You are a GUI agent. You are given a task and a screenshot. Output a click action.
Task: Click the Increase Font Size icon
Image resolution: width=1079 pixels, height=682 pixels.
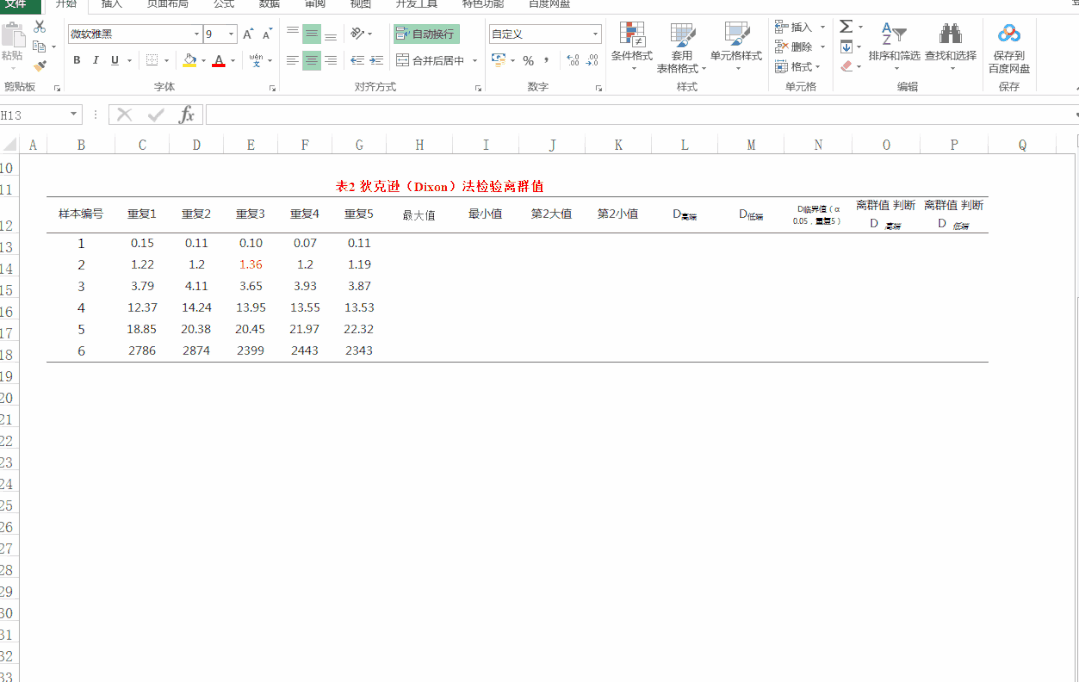click(x=248, y=34)
